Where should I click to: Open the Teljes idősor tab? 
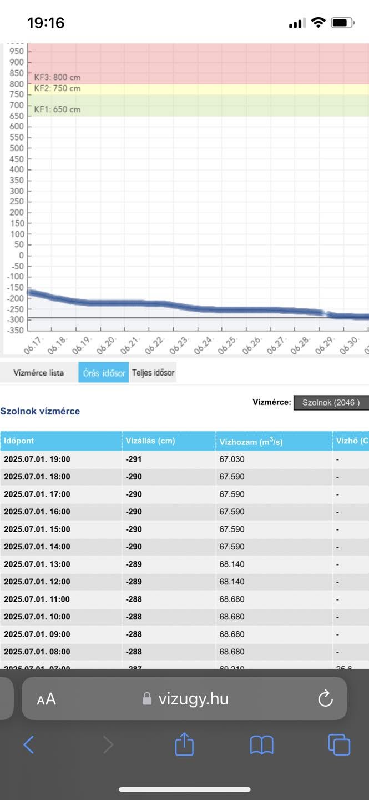pyautogui.click(x=153, y=373)
